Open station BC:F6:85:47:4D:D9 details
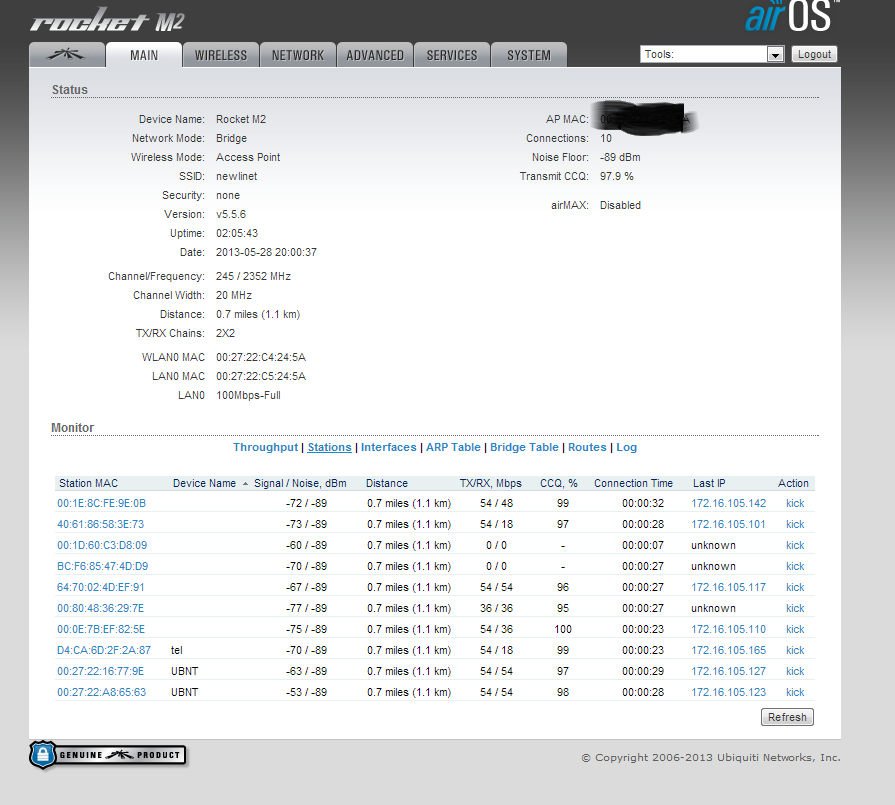Viewport: 895px width, 805px height. [103, 566]
